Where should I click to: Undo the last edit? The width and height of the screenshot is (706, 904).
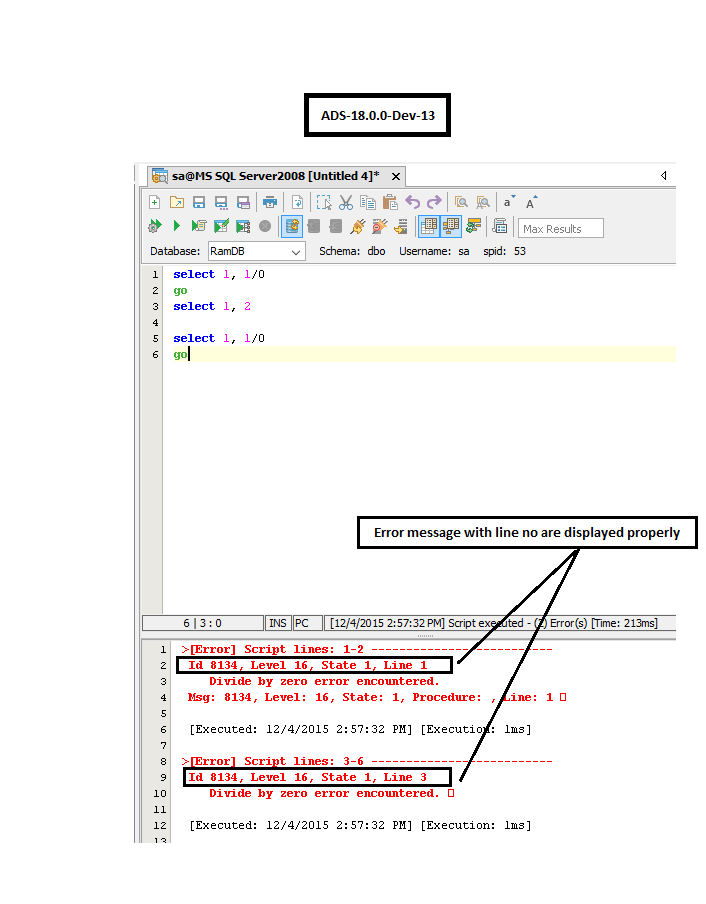point(412,202)
